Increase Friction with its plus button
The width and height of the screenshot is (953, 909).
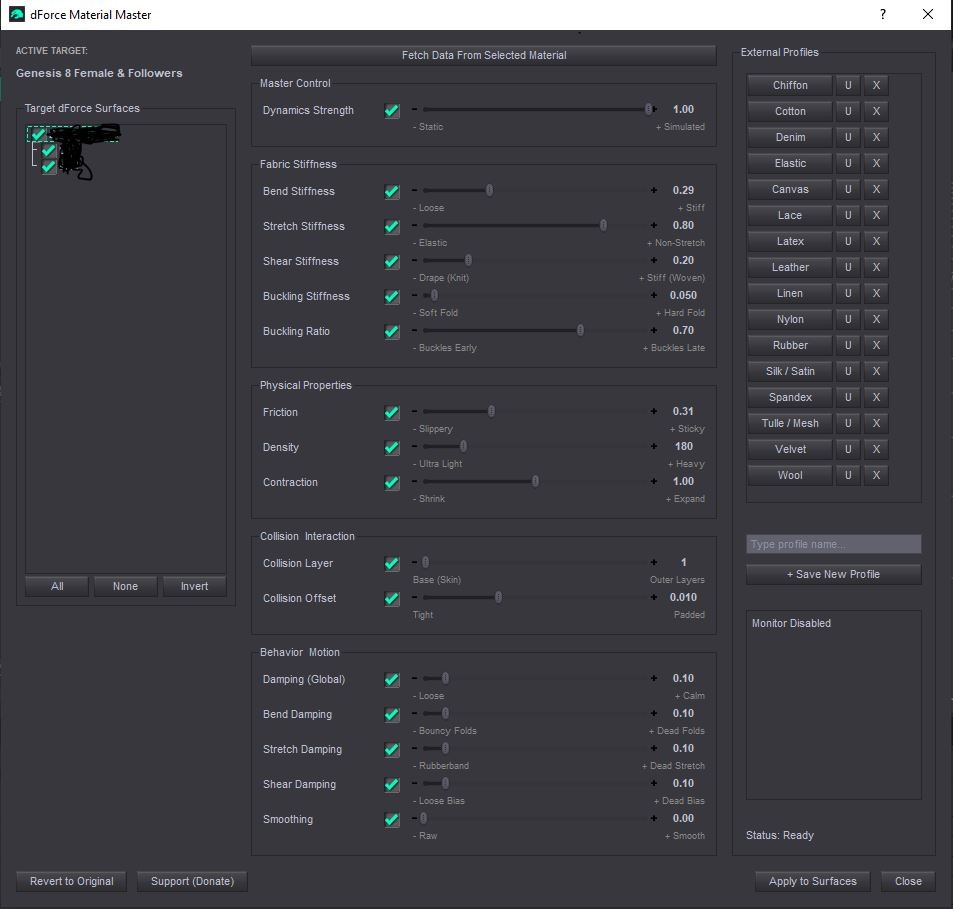coord(653,411)
